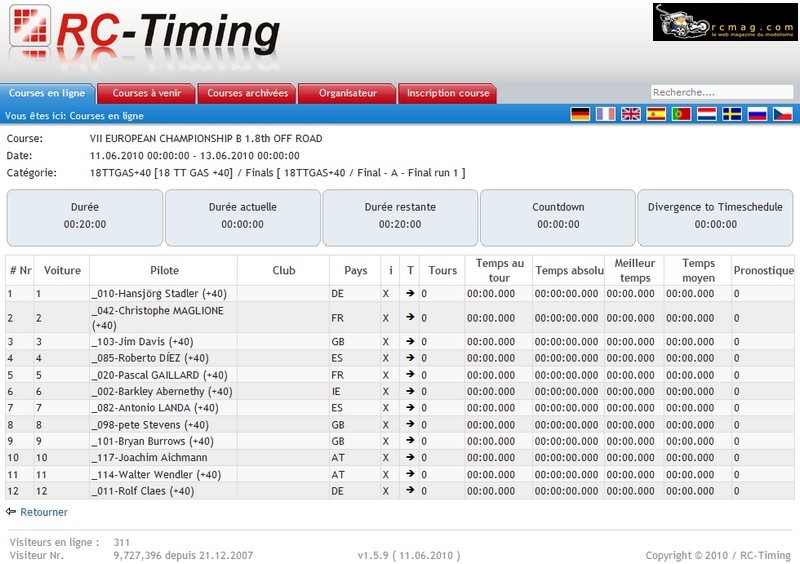Open the Courses à venir tab
This screenshot has width=800, height=564.
click(146, 93)
